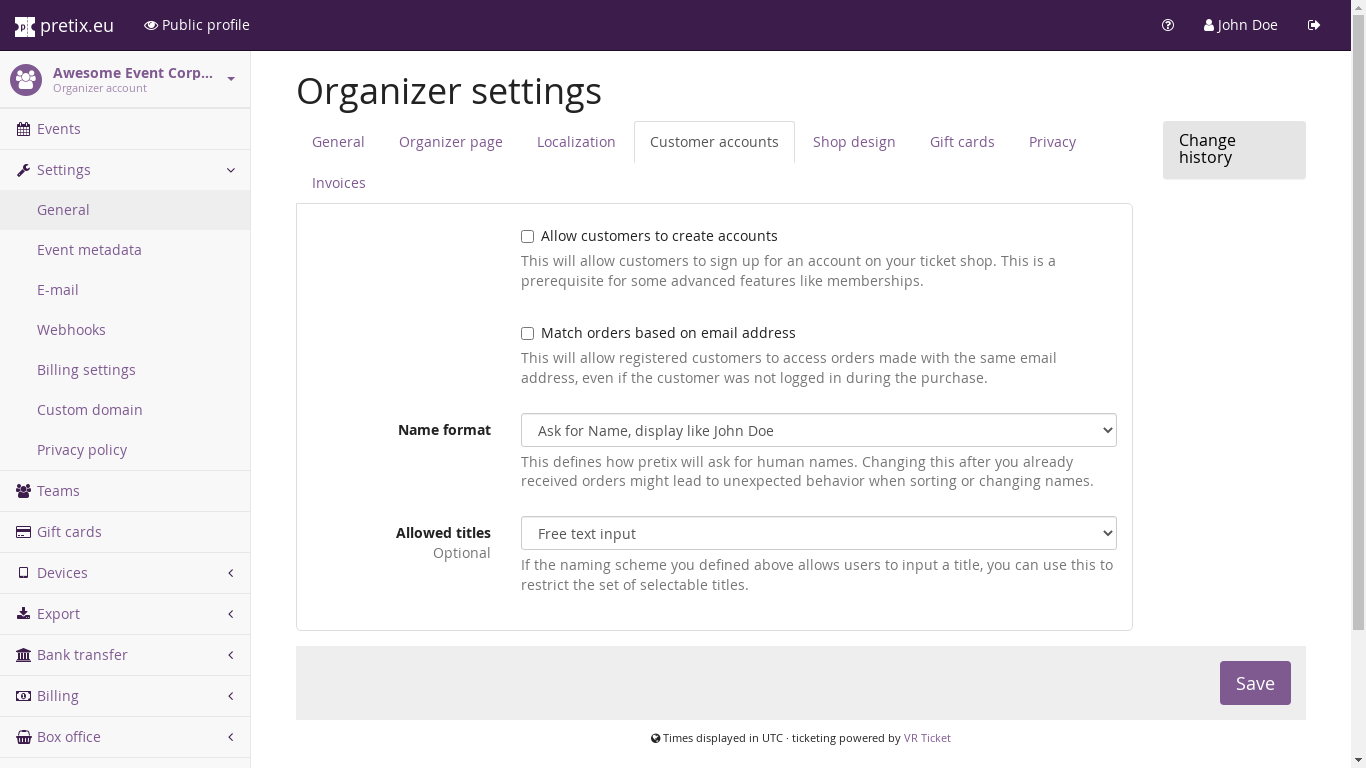Open the Name format dropdown
Image resolution: width=1366 pixels, height=768 pixels.
(x=818, y=430)
